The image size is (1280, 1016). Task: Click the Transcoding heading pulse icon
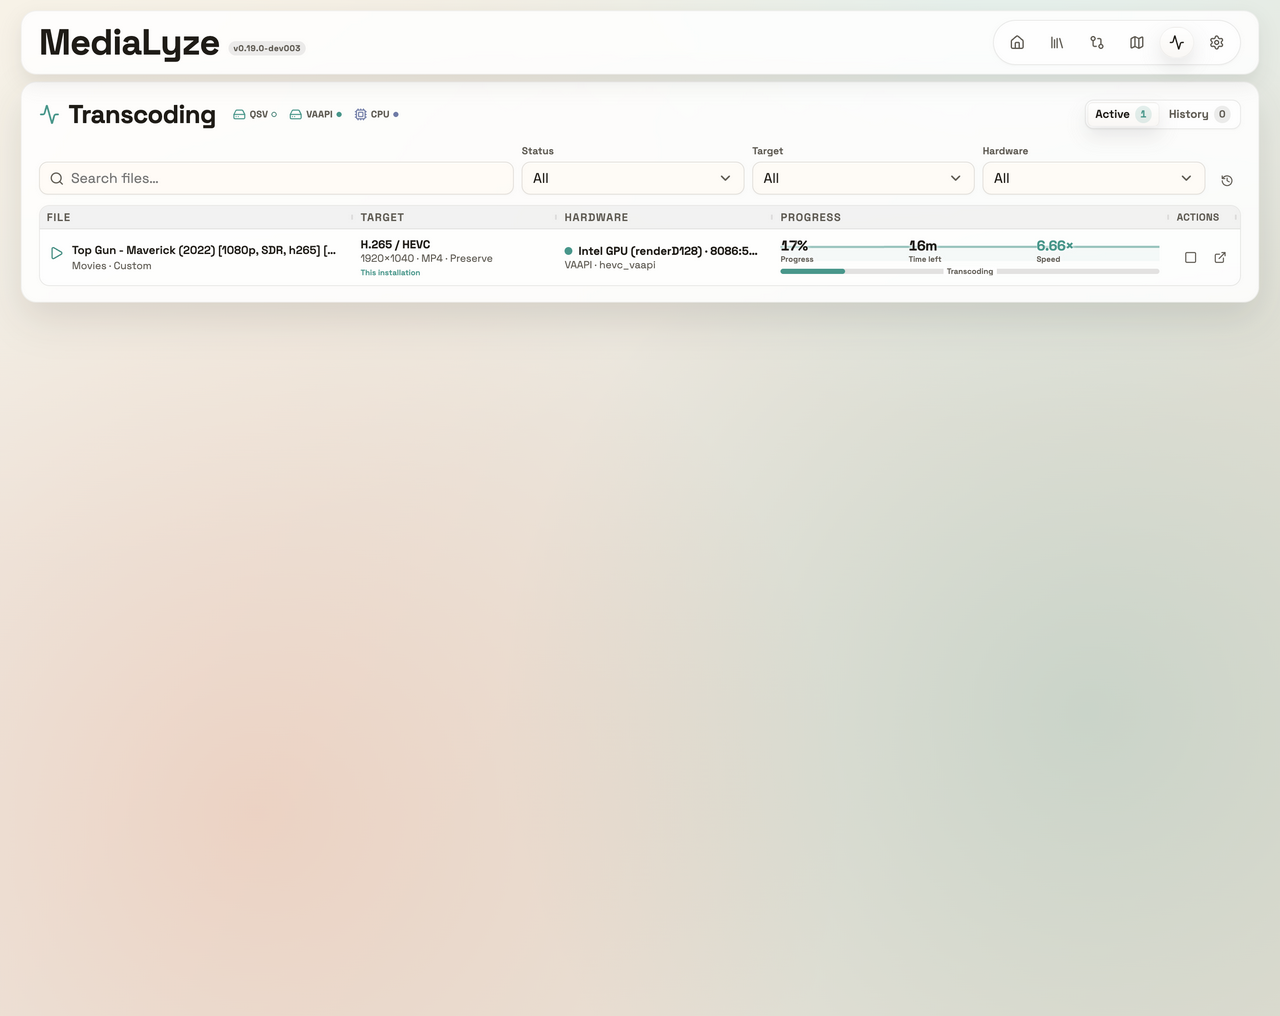(x=50, y=115)
